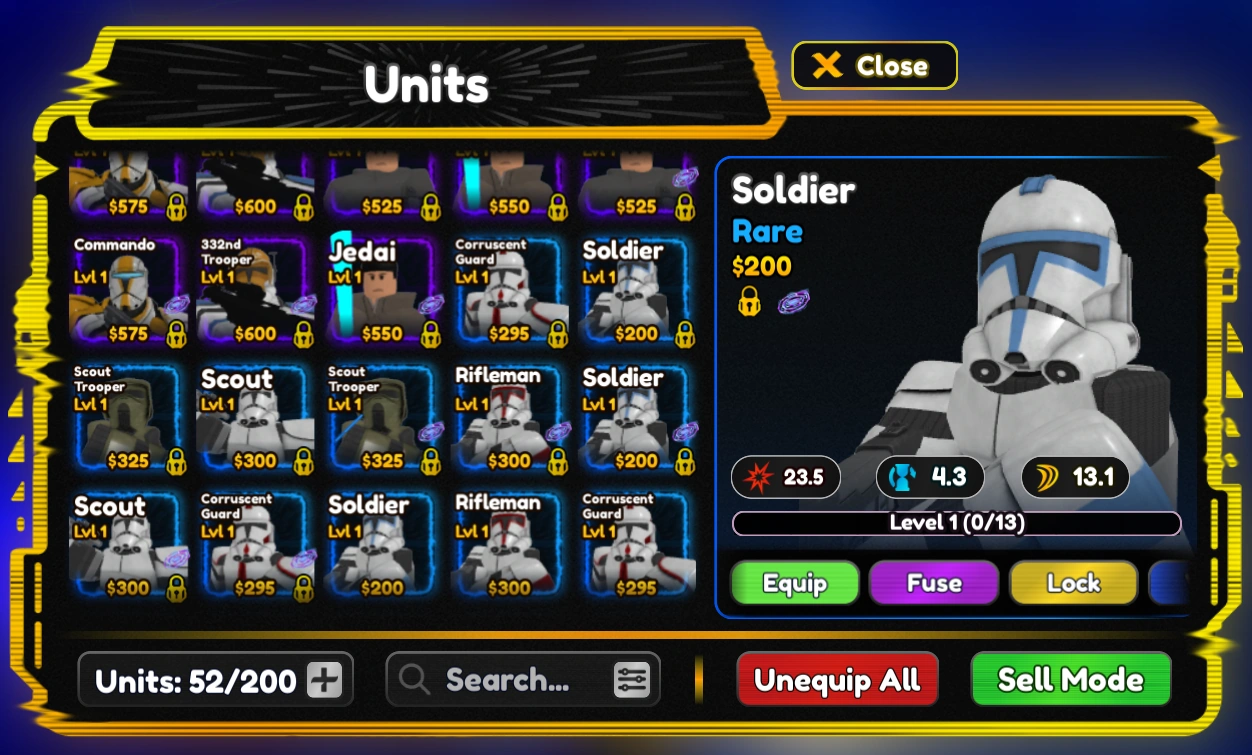This screenshot has width=1252, height=755.
Task: Click the red Unequip All button
Action: click(x=837, y=680)
